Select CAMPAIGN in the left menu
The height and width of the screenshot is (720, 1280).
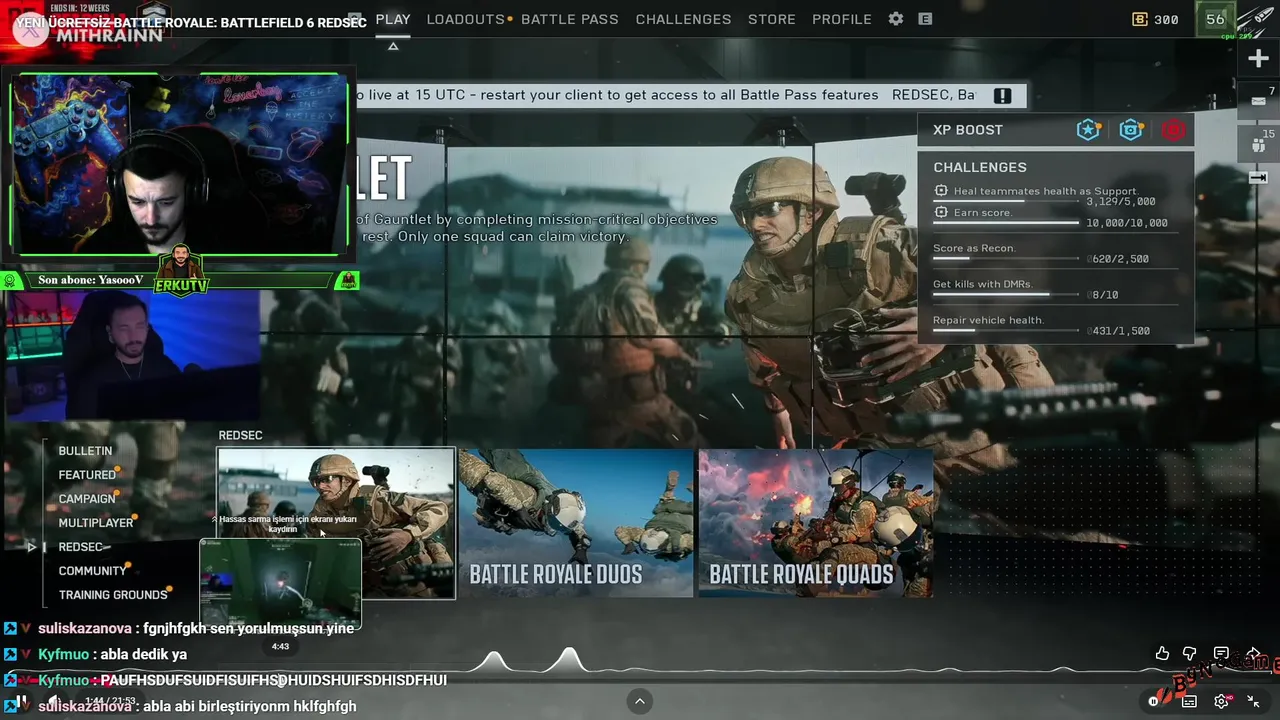87,499
